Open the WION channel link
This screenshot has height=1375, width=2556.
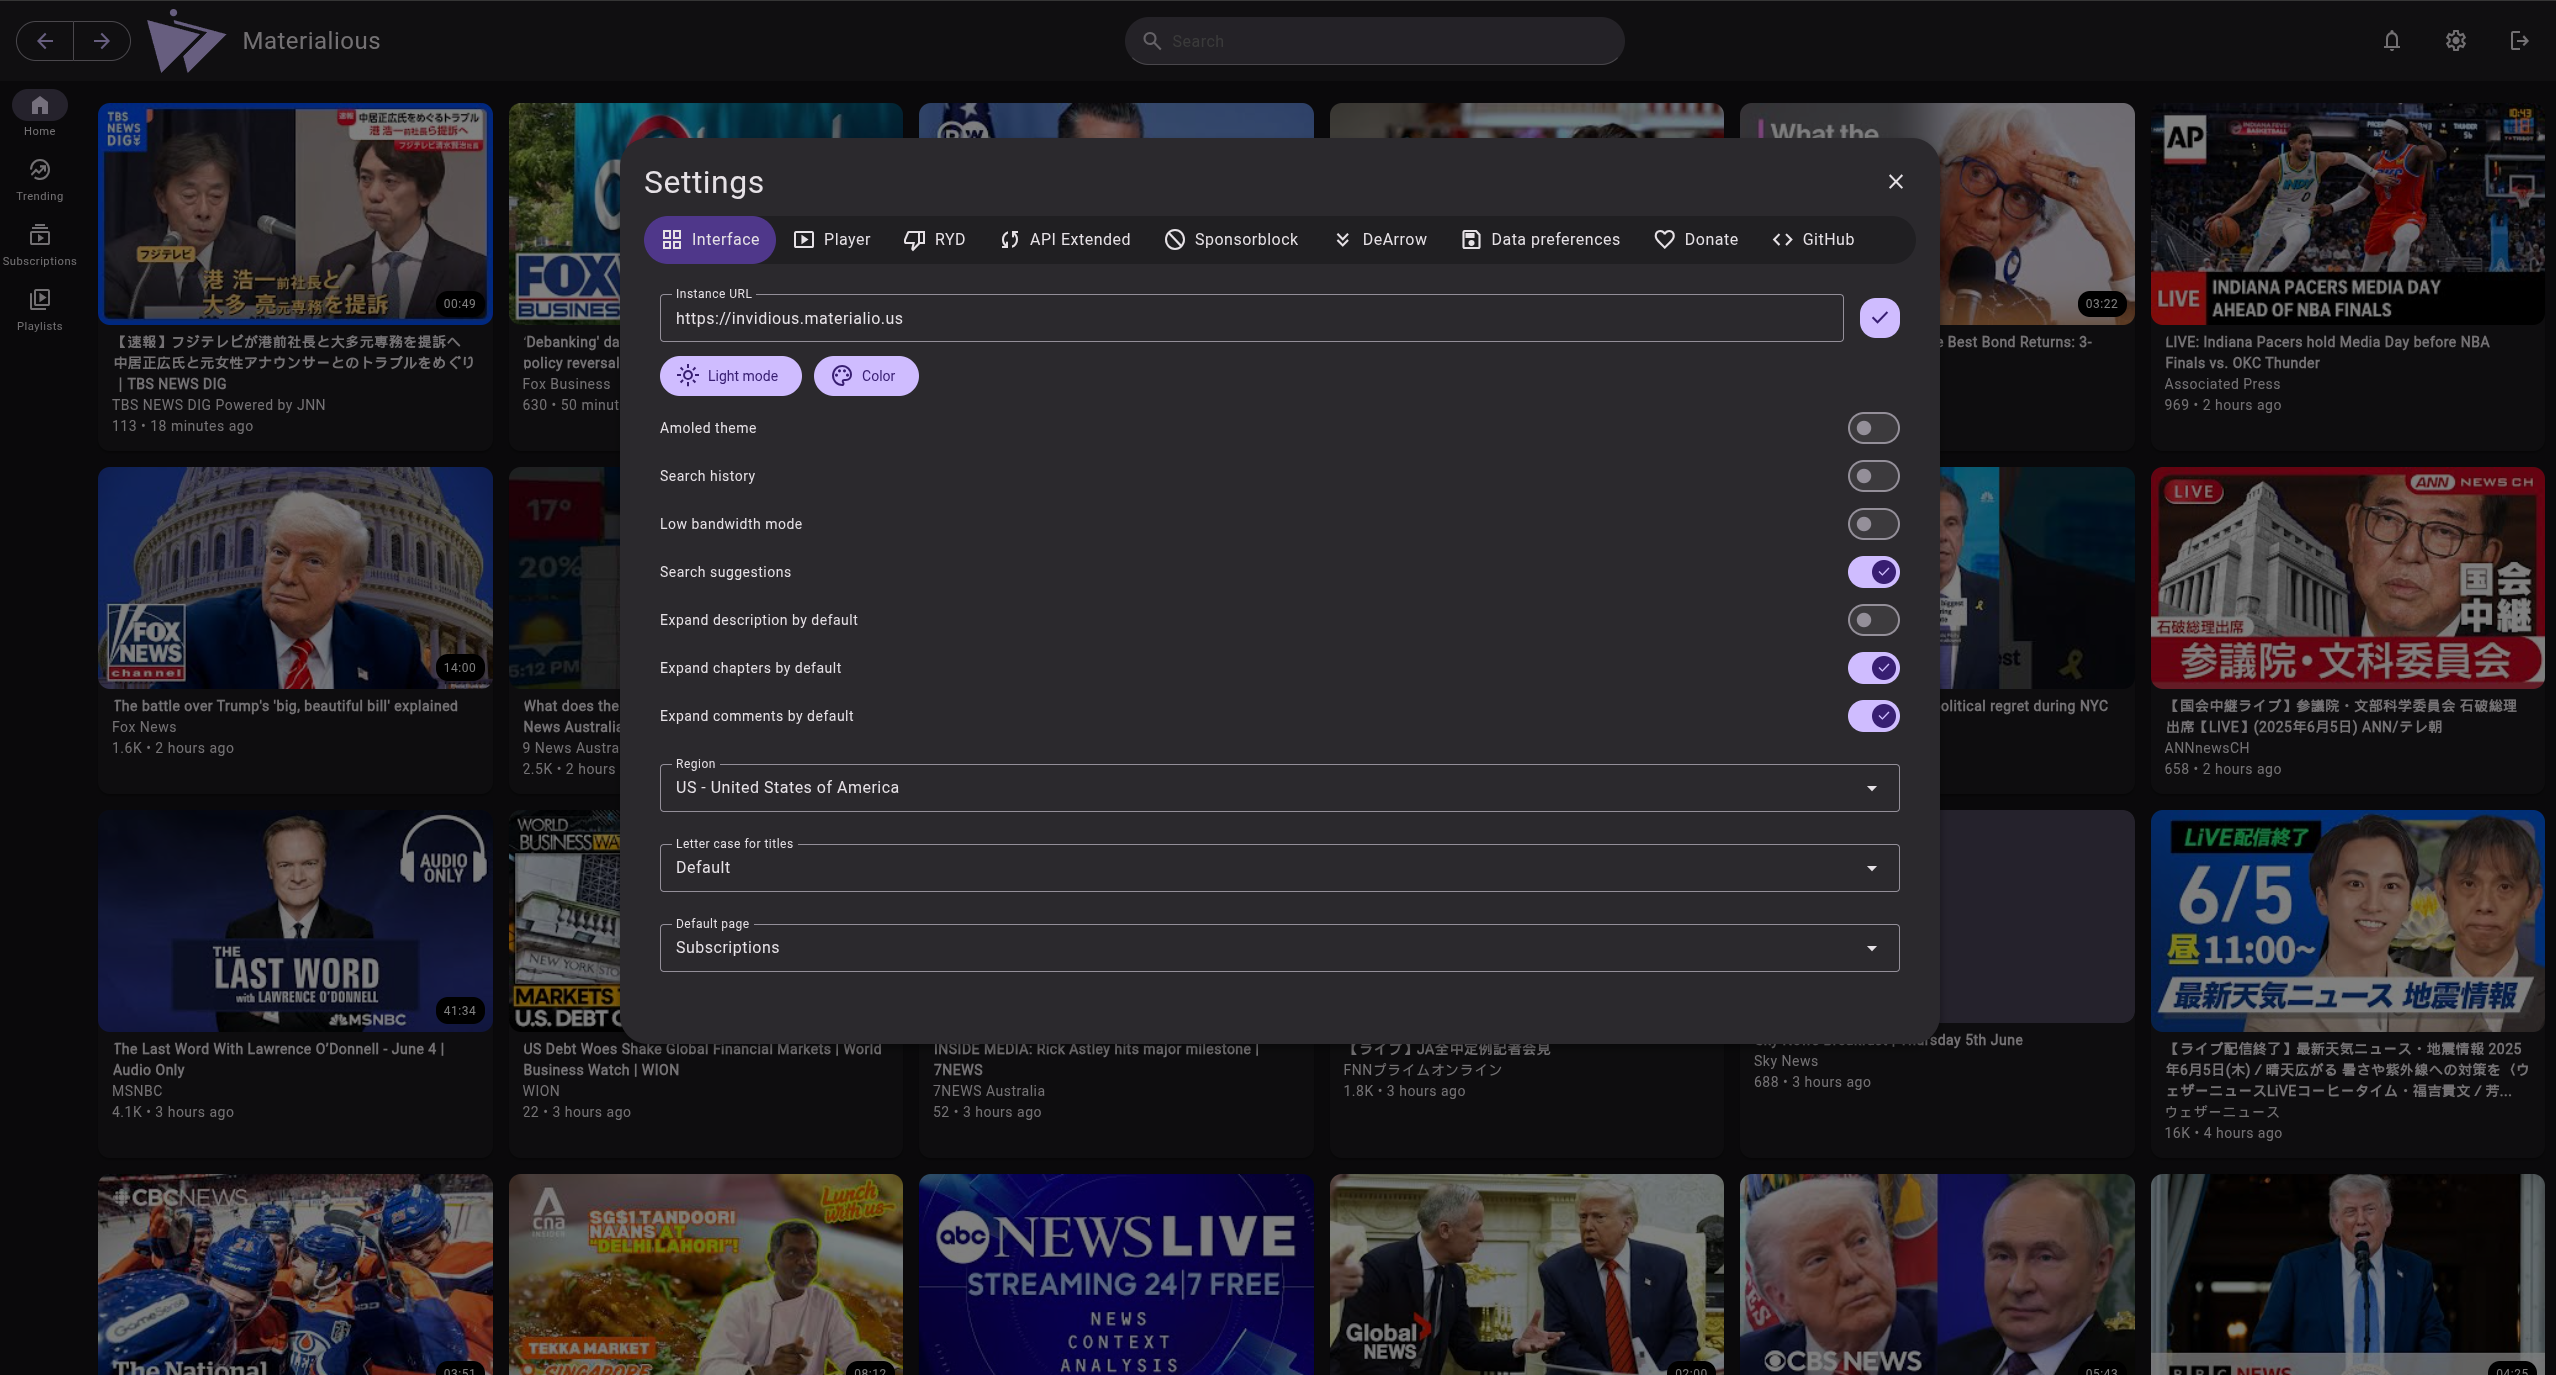541,1091
